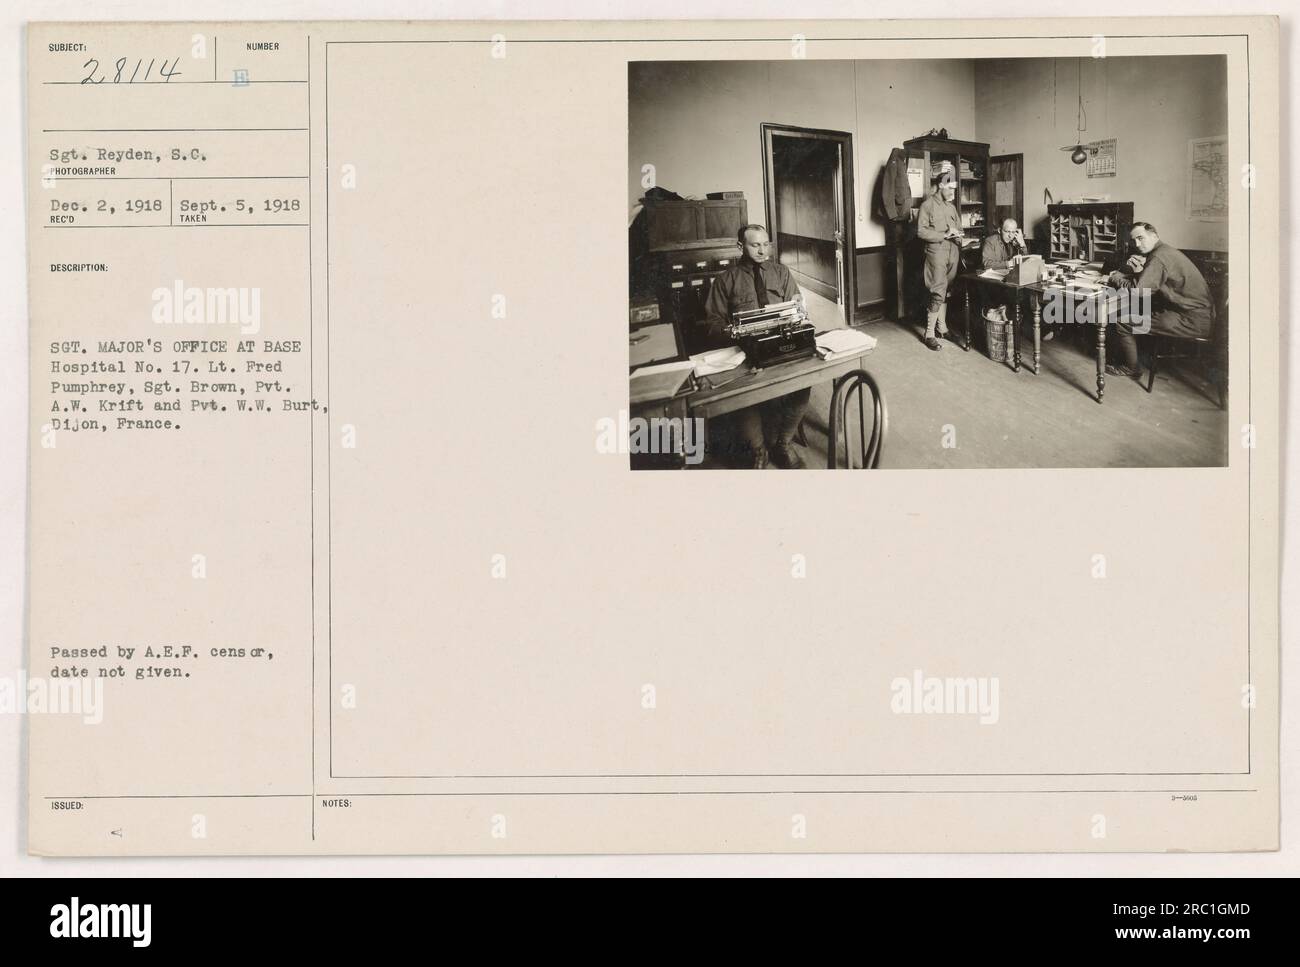The height and width of the screenshot is (967, 1300).
Task: Click the wall calendar in the photograph
Action: 1102,157
